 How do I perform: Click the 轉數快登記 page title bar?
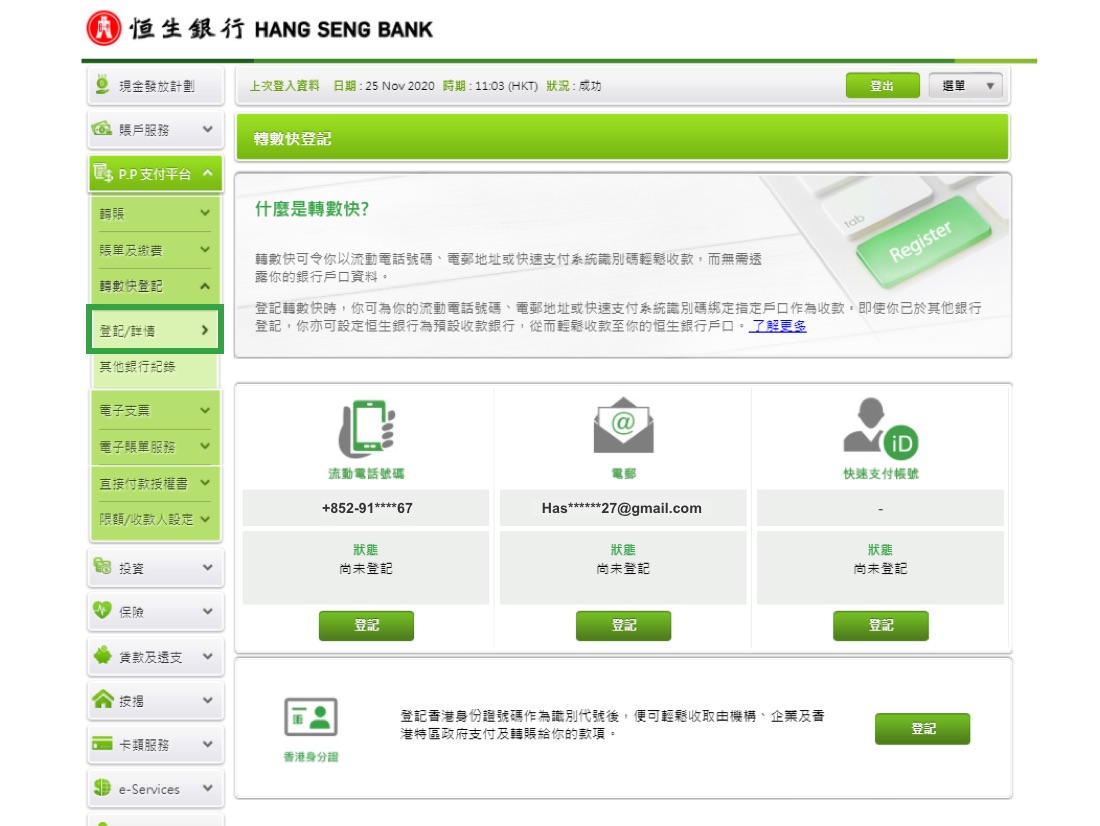(x=622, y=138)
